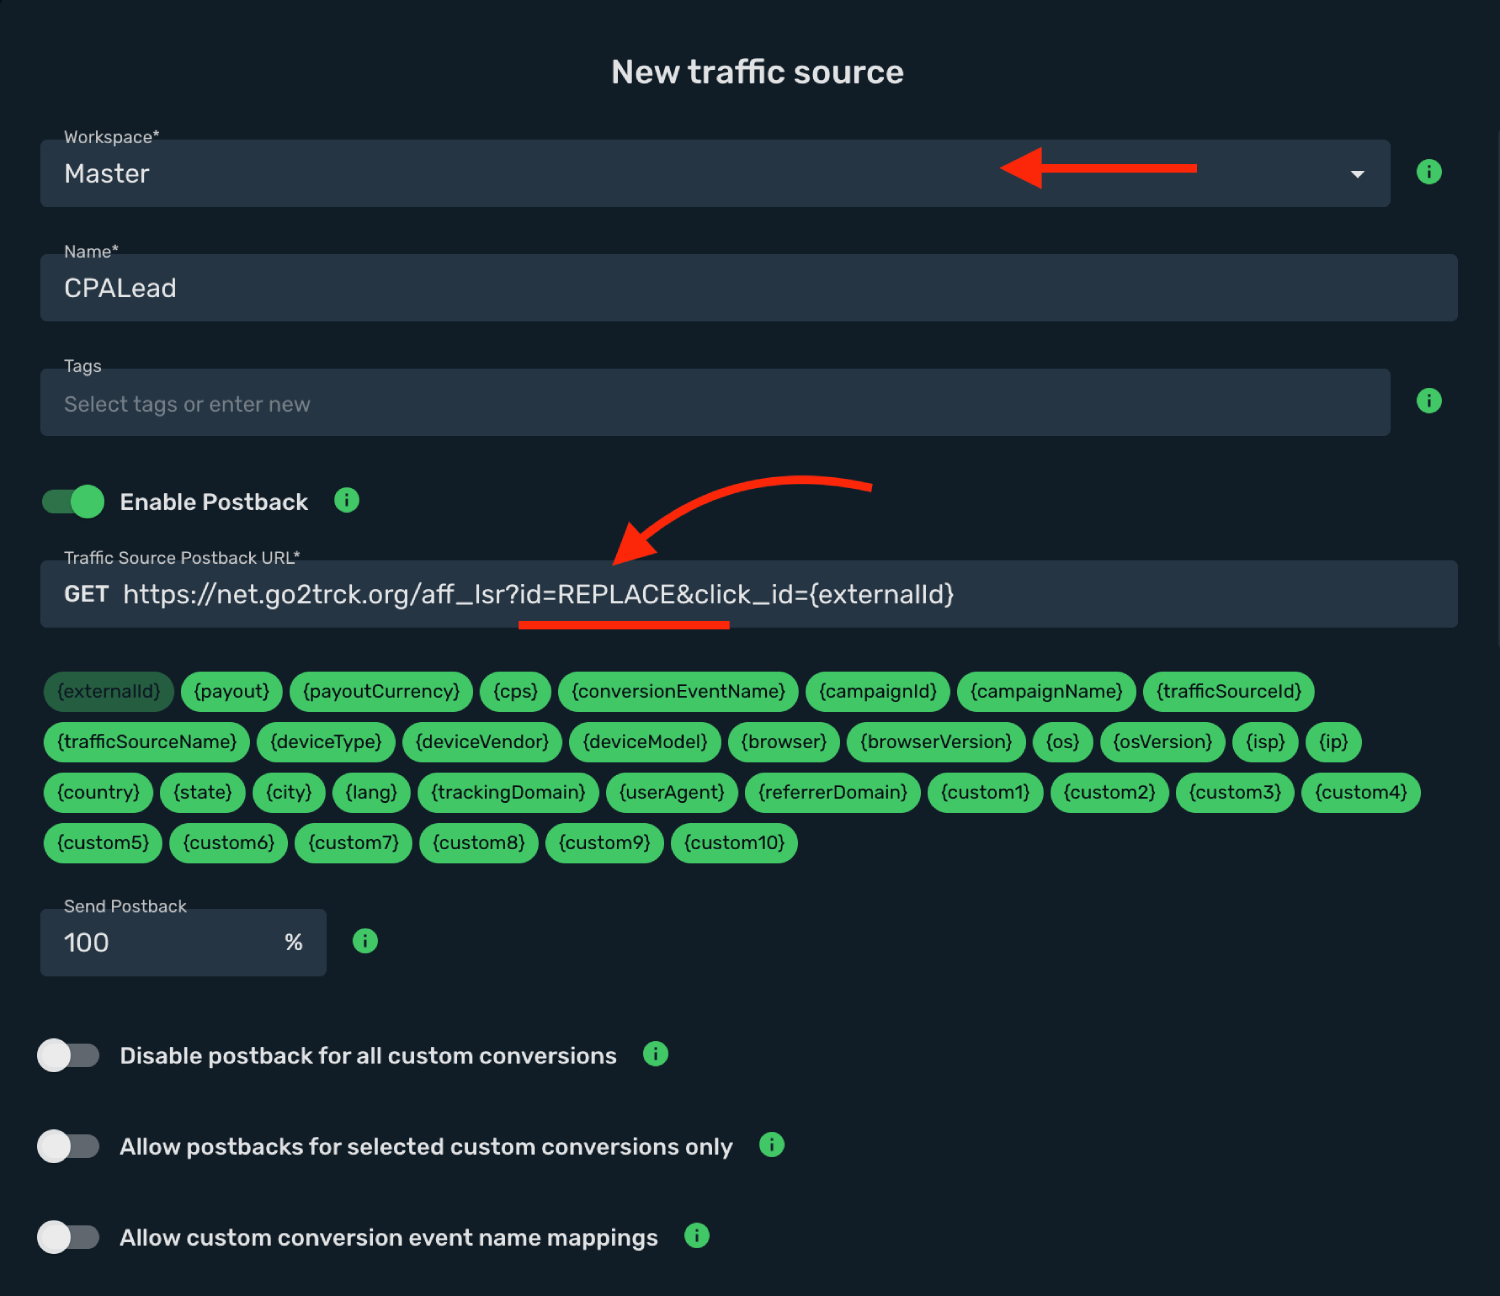Open the Tags selector field
This screenshot has width=1500, height=1296.
pos(715,402)
